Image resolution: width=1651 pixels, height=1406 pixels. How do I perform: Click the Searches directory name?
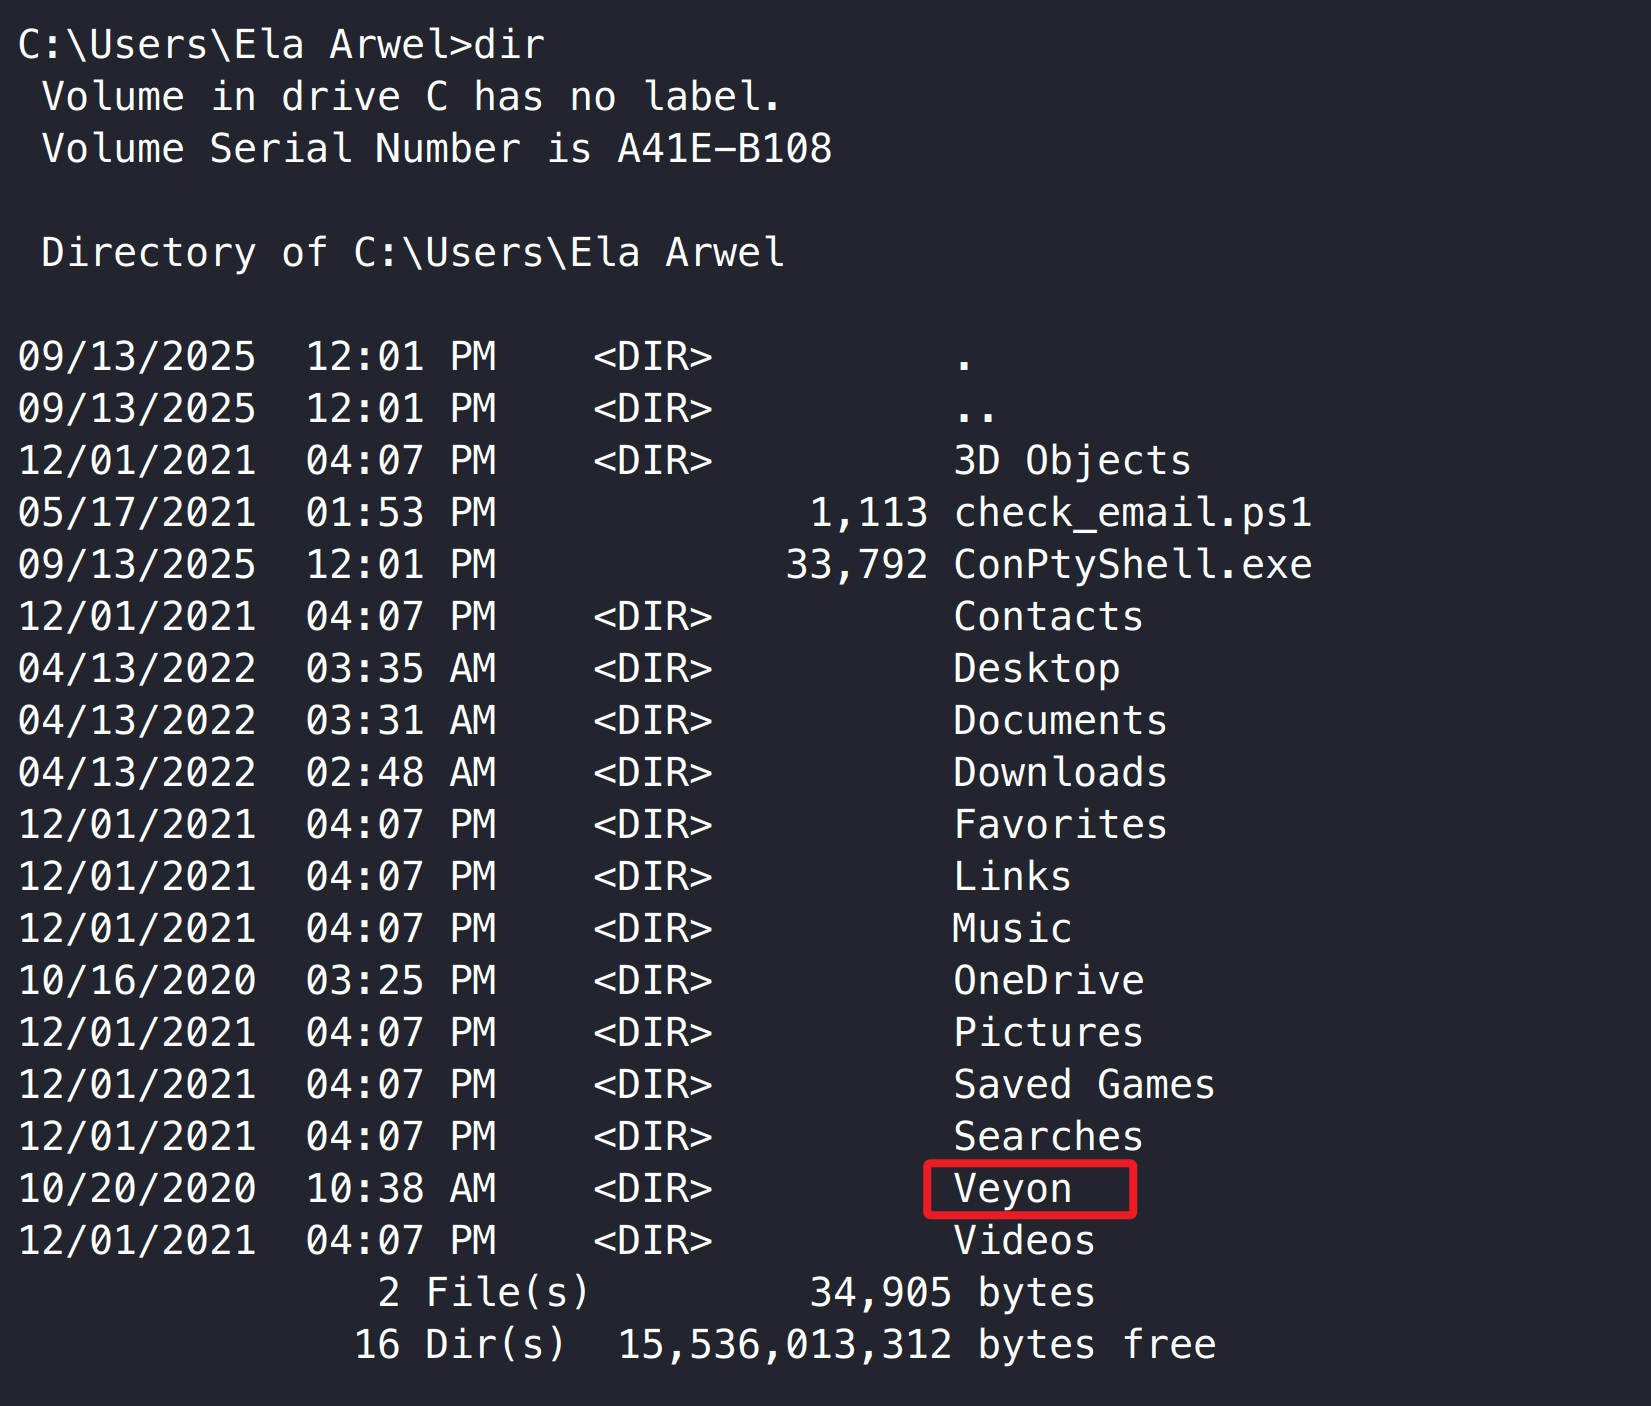pos(1048,1137)
